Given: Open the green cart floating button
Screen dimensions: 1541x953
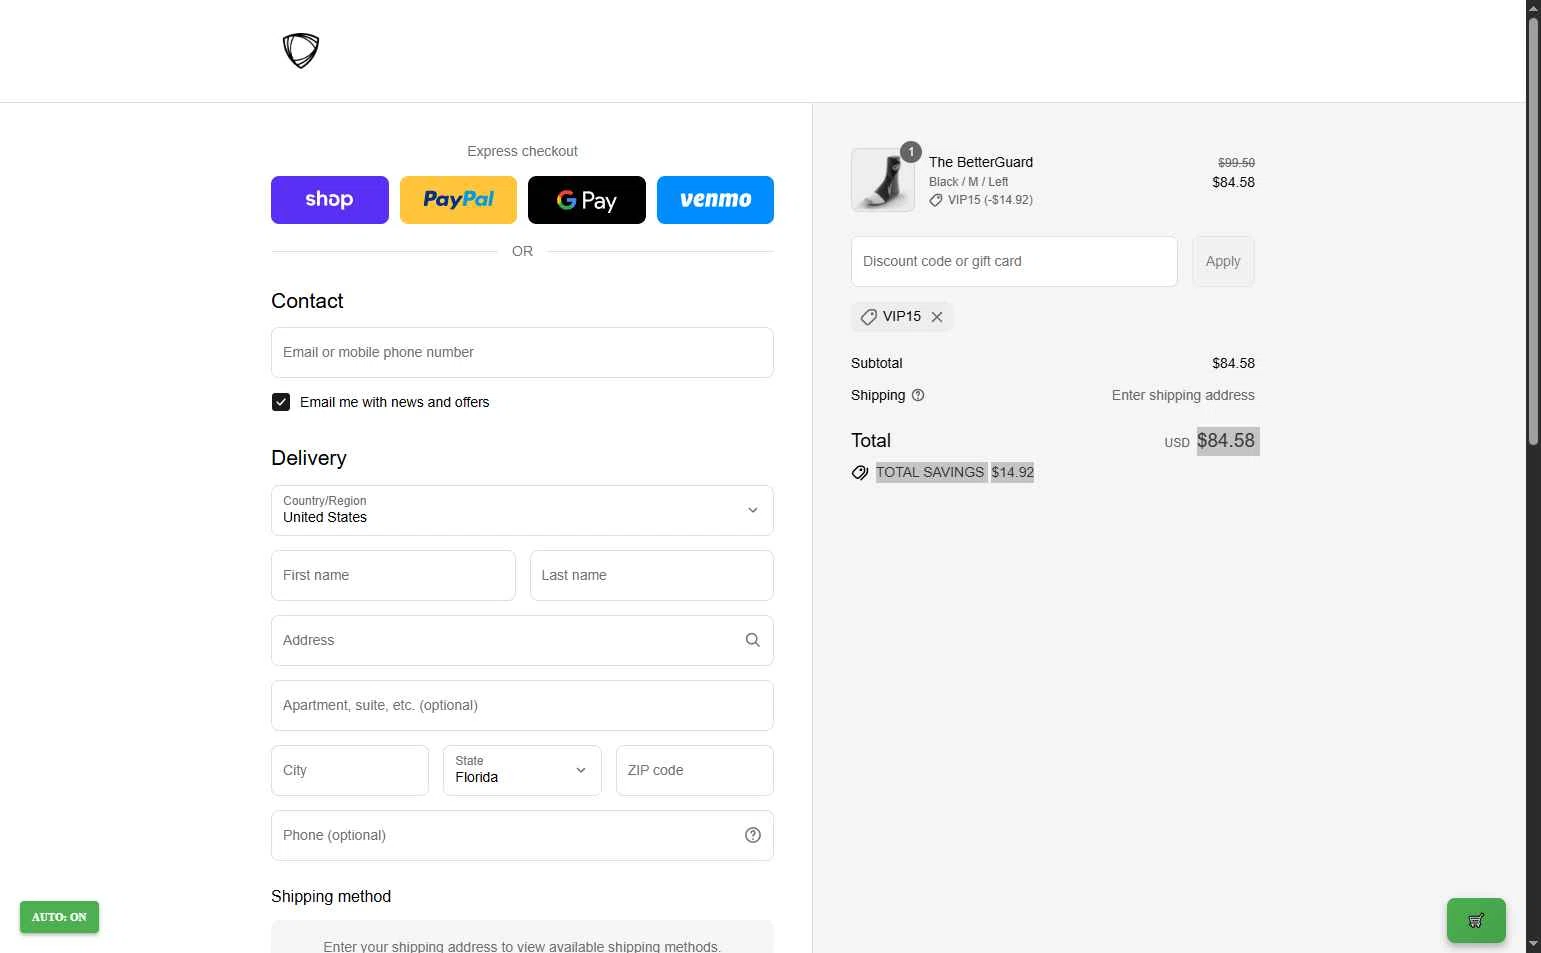Looking at the screenshot, I should coord(1476,920).
